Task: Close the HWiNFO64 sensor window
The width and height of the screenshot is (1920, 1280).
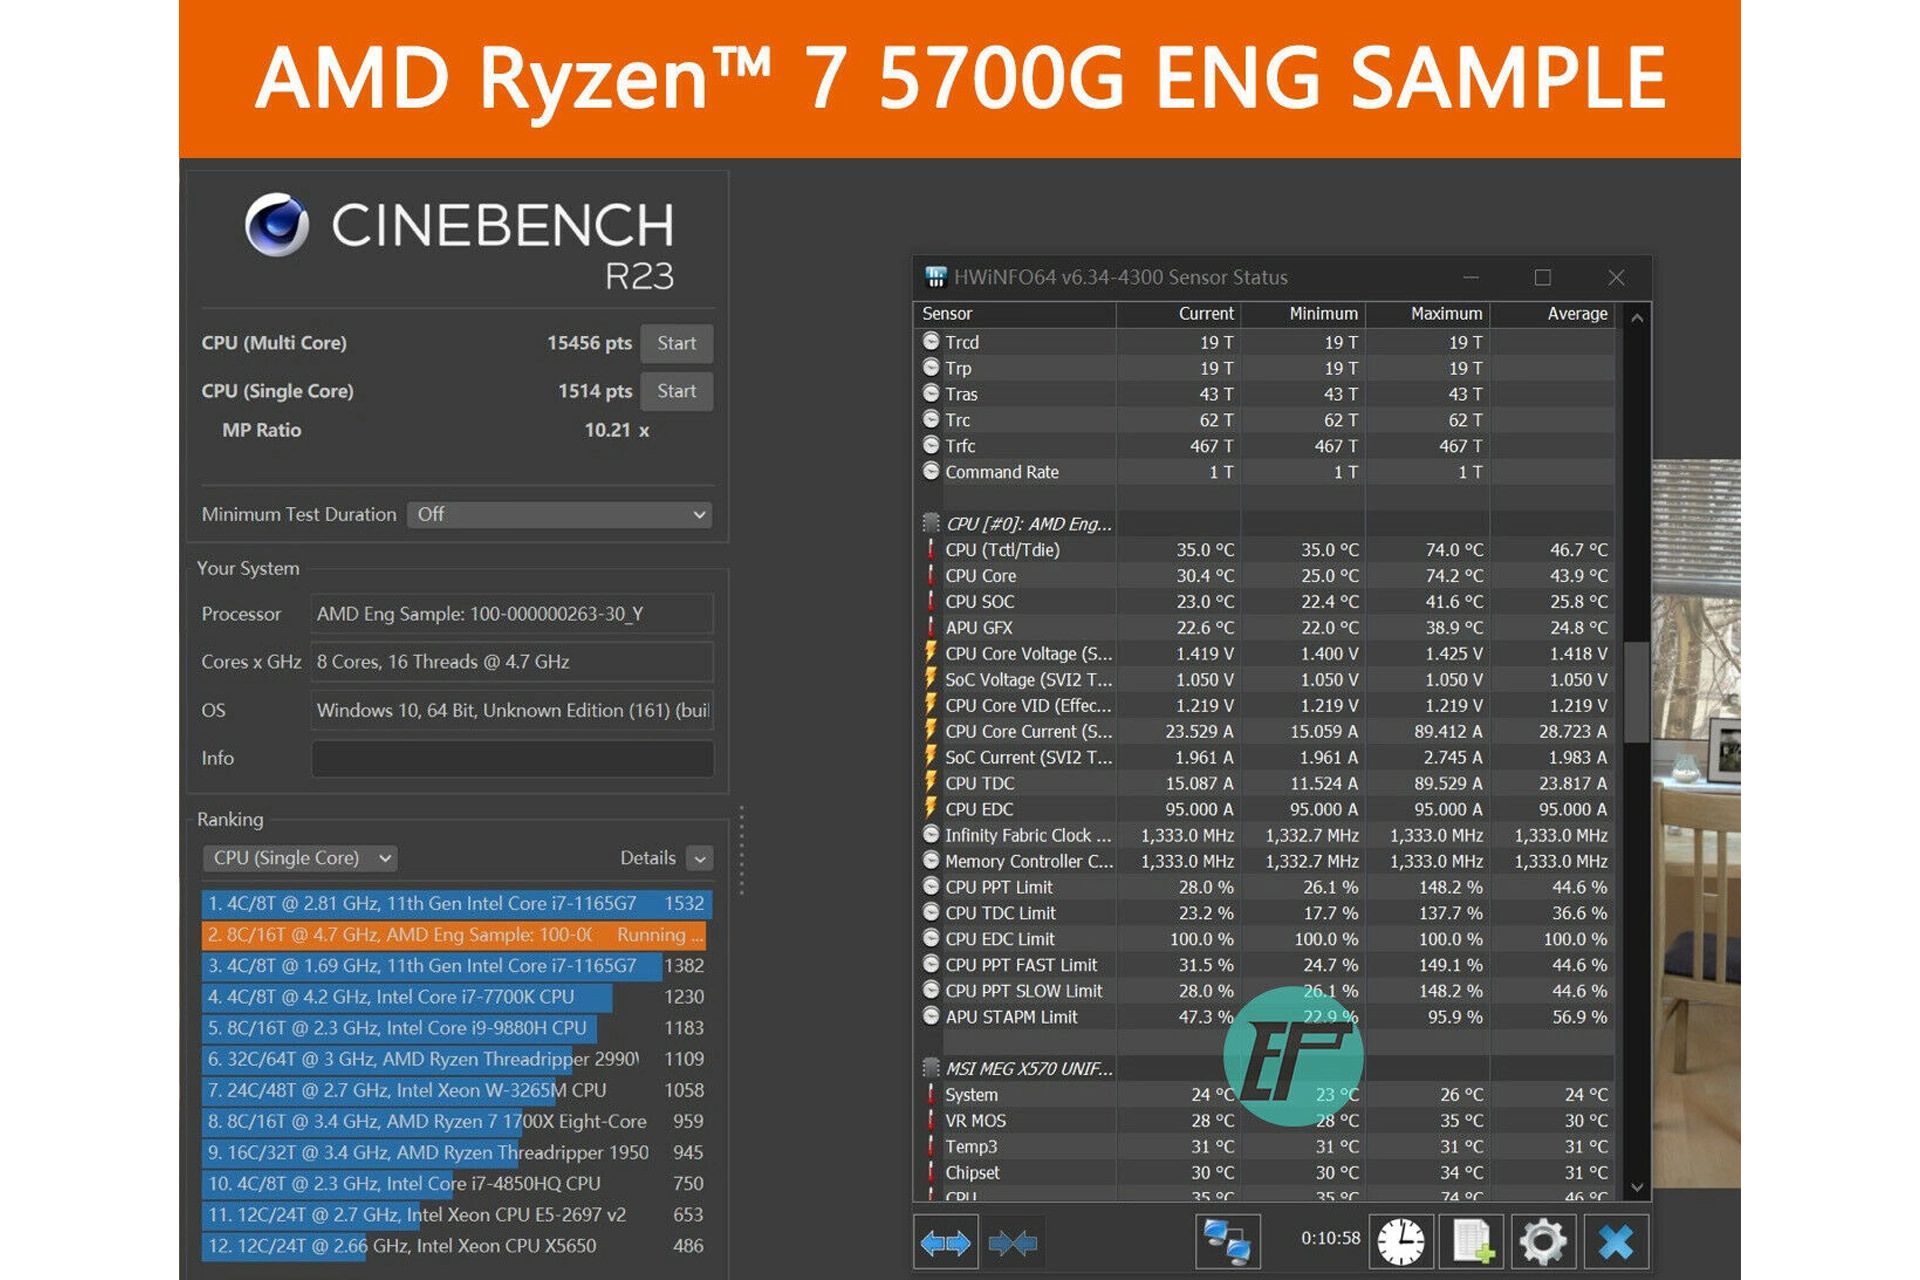Action: pyautogui.click(x=1616, y=277)
